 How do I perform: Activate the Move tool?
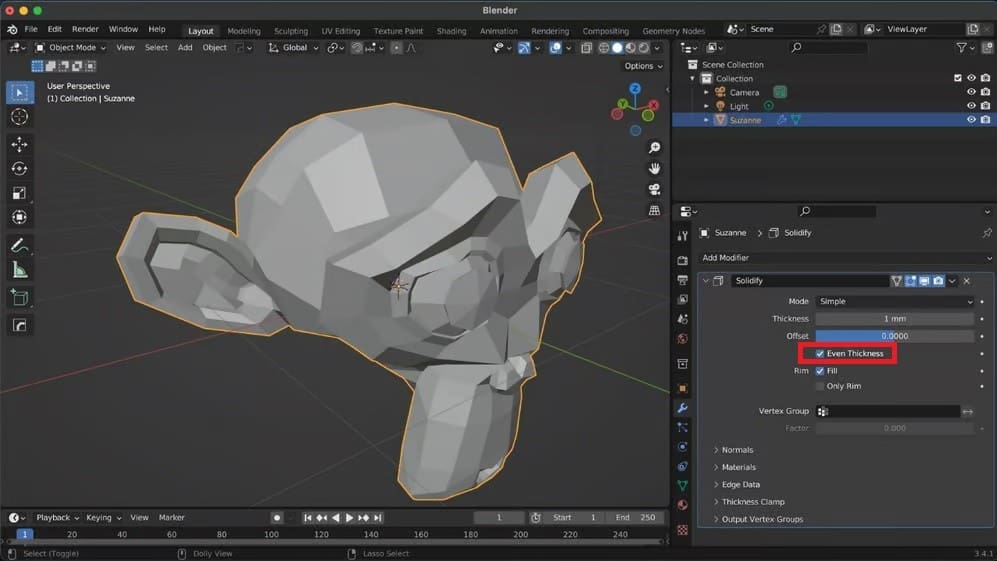pyautogui.click(x=20, y=144)
